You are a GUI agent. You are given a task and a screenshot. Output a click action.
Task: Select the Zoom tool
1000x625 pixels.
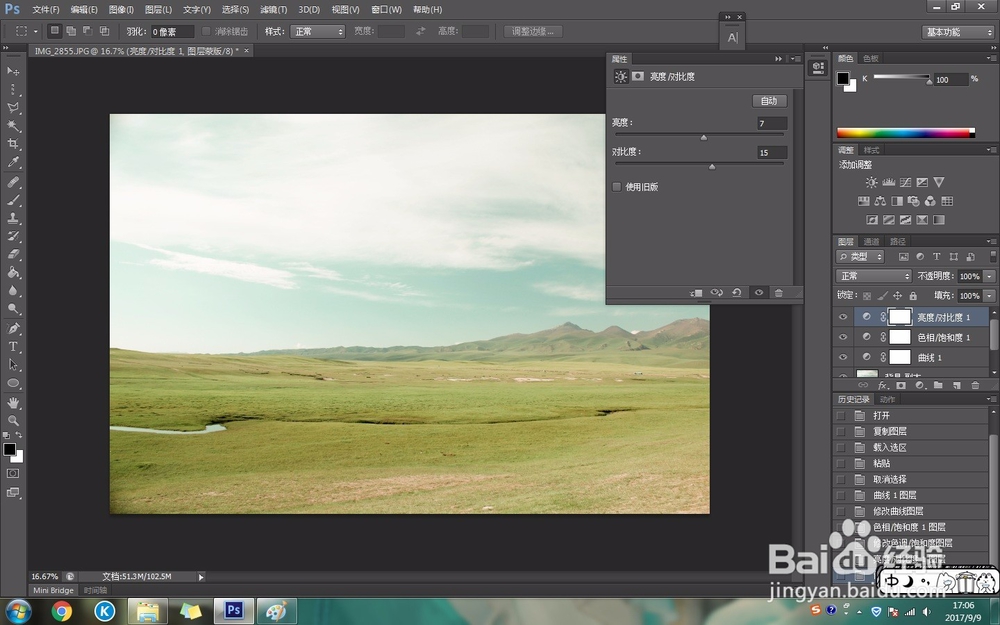click(13, 421)
